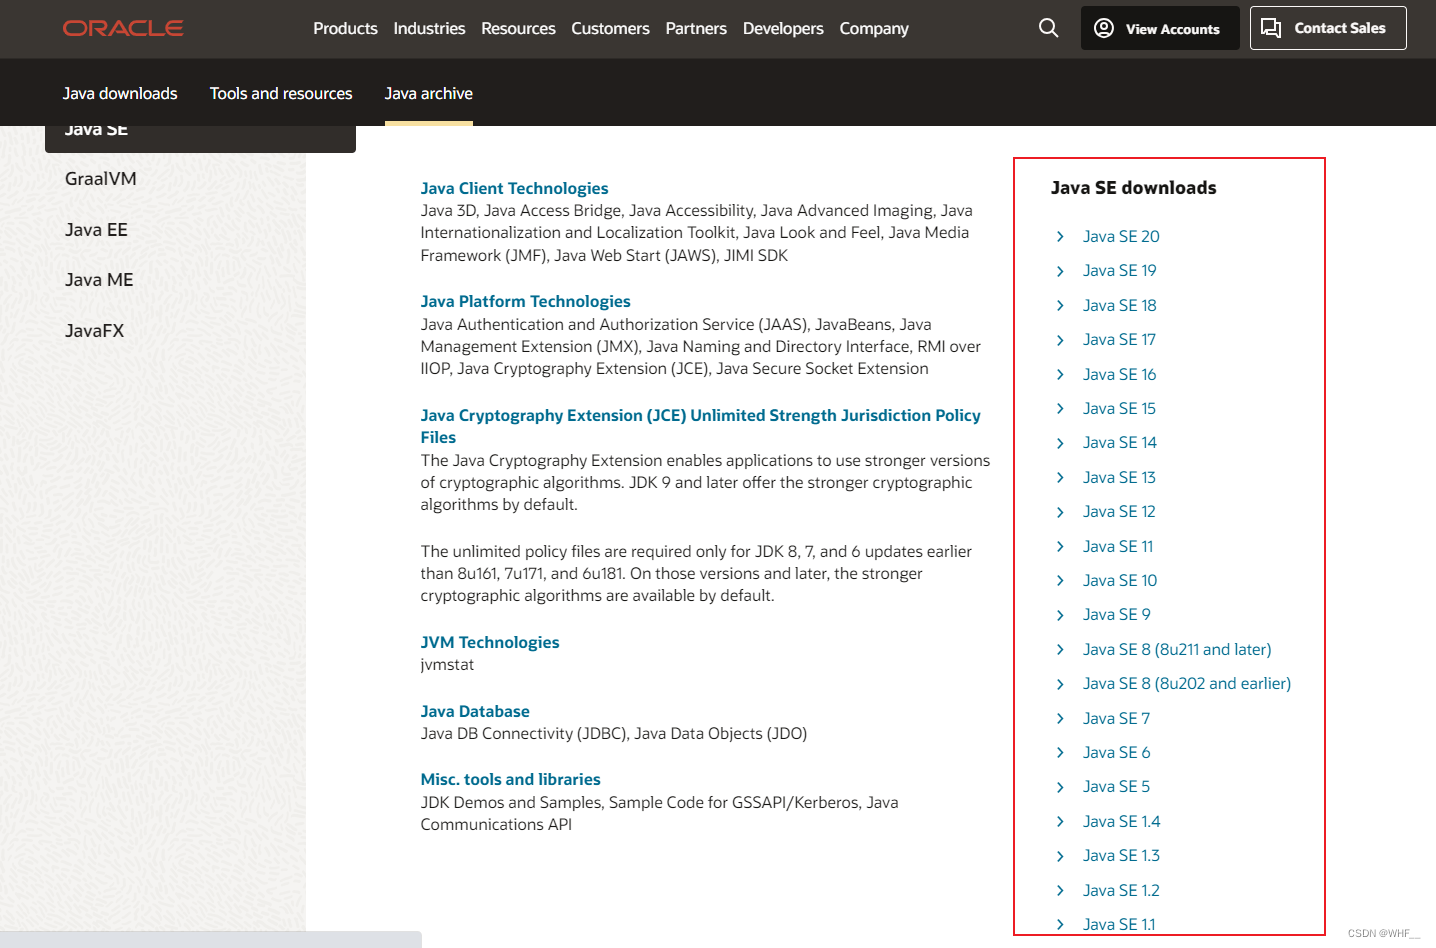
Task: Open the JCE Unlimited Strength Policy Files link
Action: click(x=700, y=426)
